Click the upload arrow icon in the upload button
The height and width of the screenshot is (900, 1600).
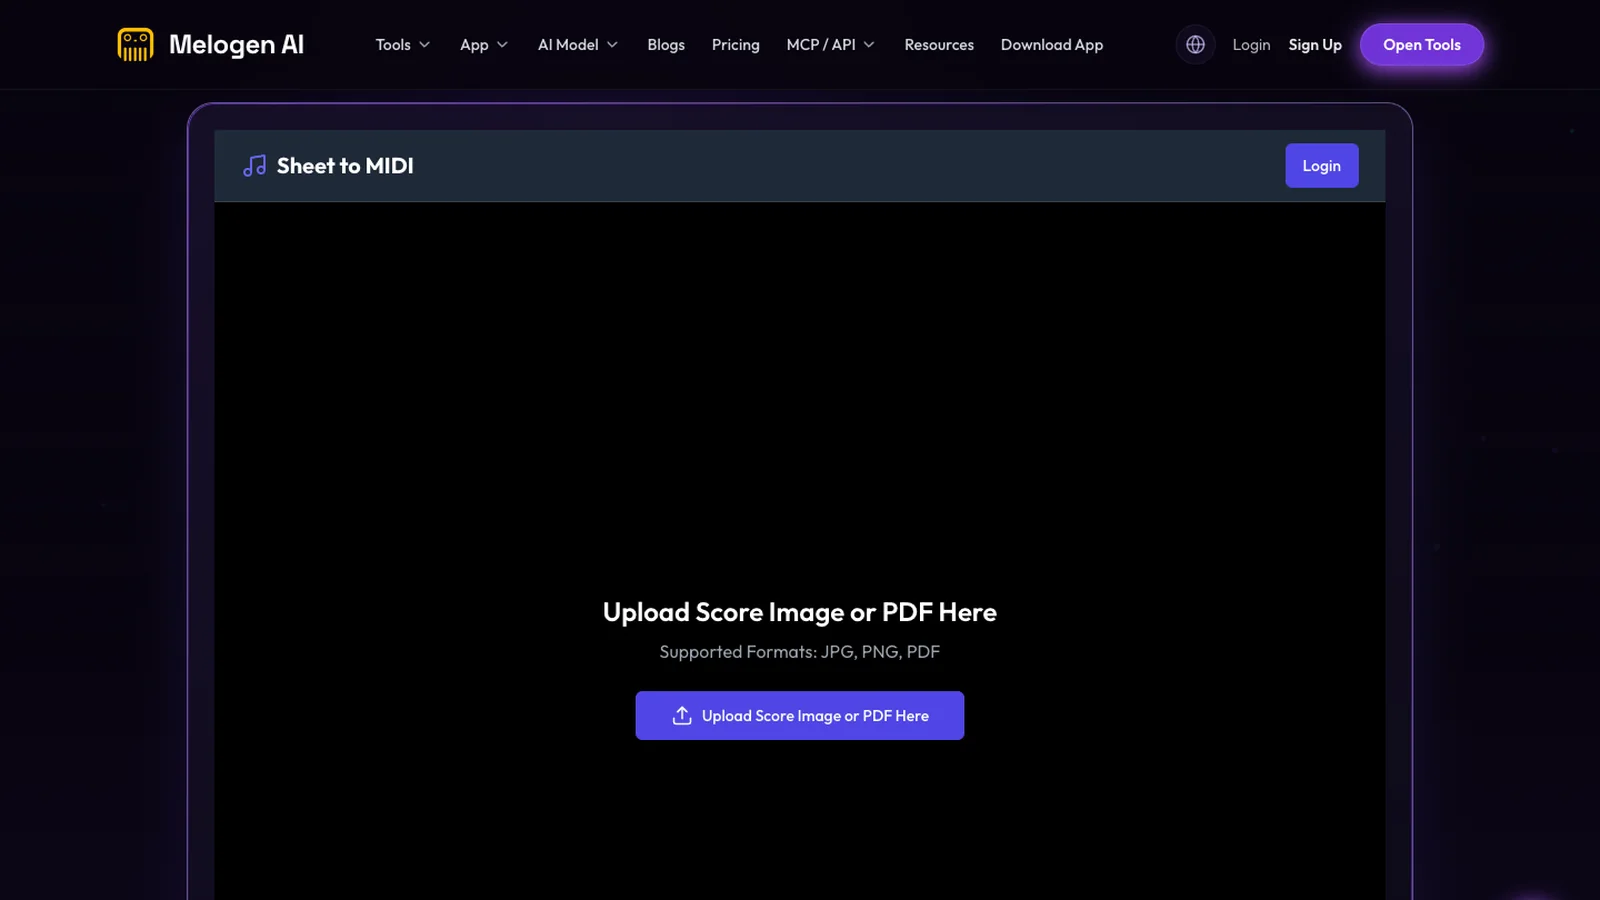pyautogui.click(x=682, y=716)
